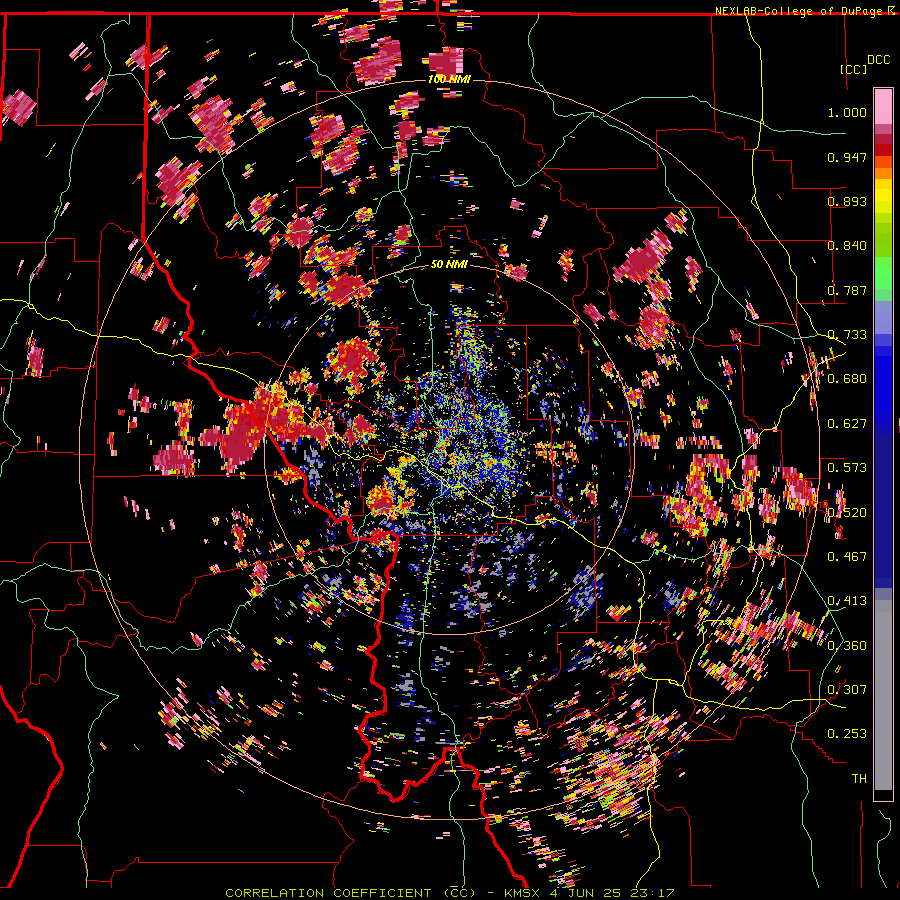
Task: Select the 0.627 legend value
Action: (x=847, y=424)
